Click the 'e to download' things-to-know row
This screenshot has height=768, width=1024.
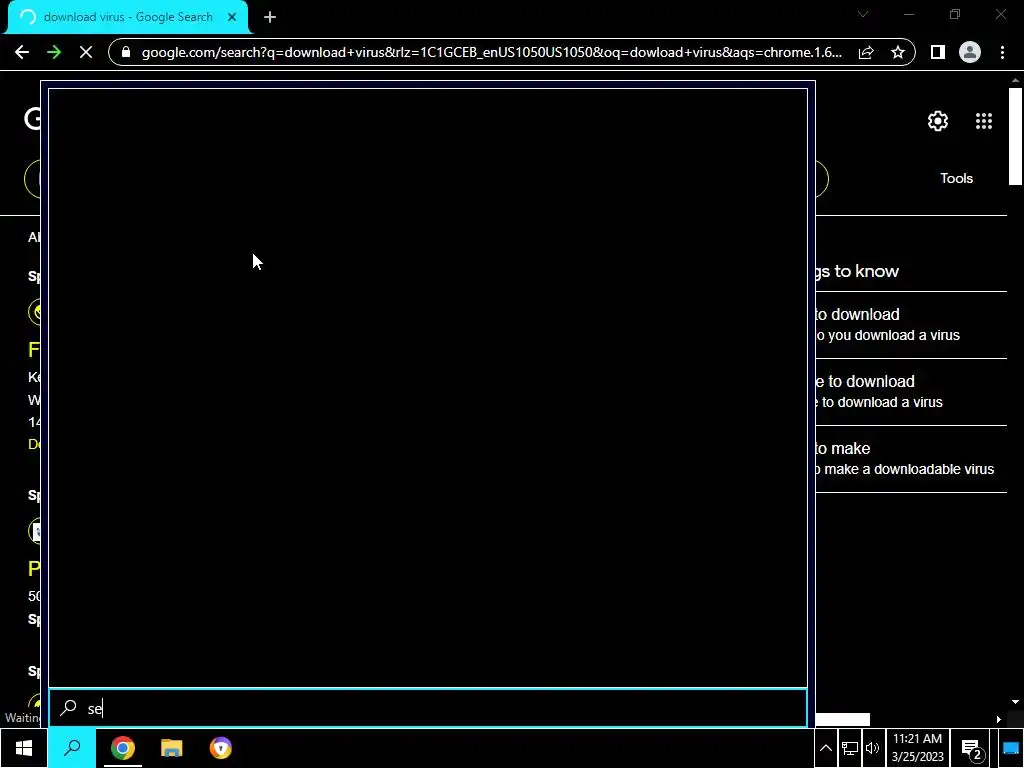[911, 391]
